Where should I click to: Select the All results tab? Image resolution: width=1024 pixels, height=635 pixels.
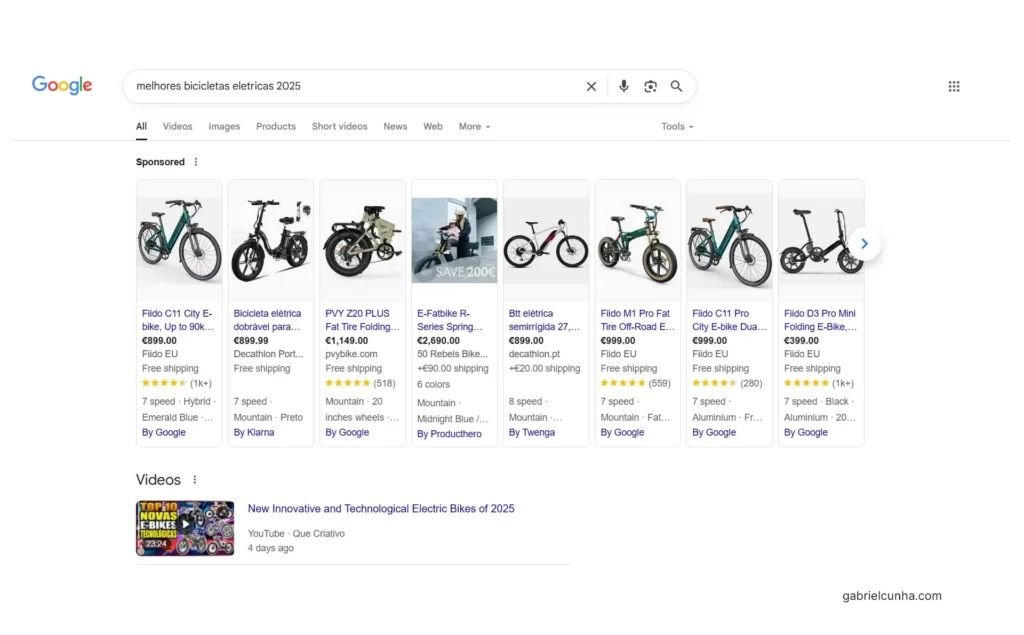coord(141,126)
